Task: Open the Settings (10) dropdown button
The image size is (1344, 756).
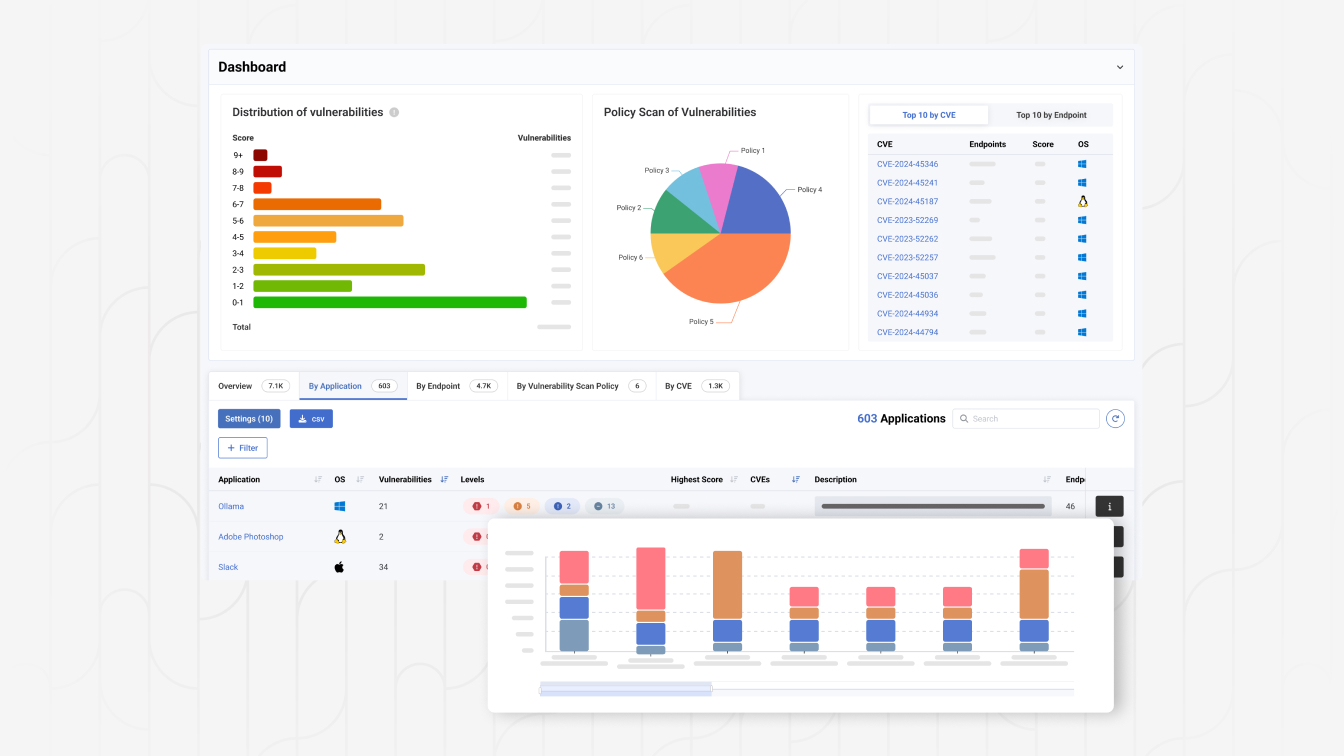Action: 249,419
